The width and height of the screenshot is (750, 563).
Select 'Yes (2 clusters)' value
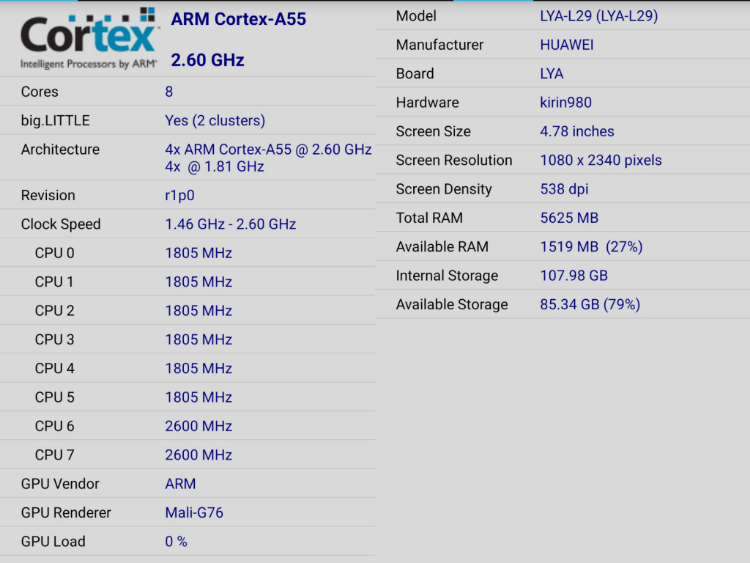click(x=215, y=121)
